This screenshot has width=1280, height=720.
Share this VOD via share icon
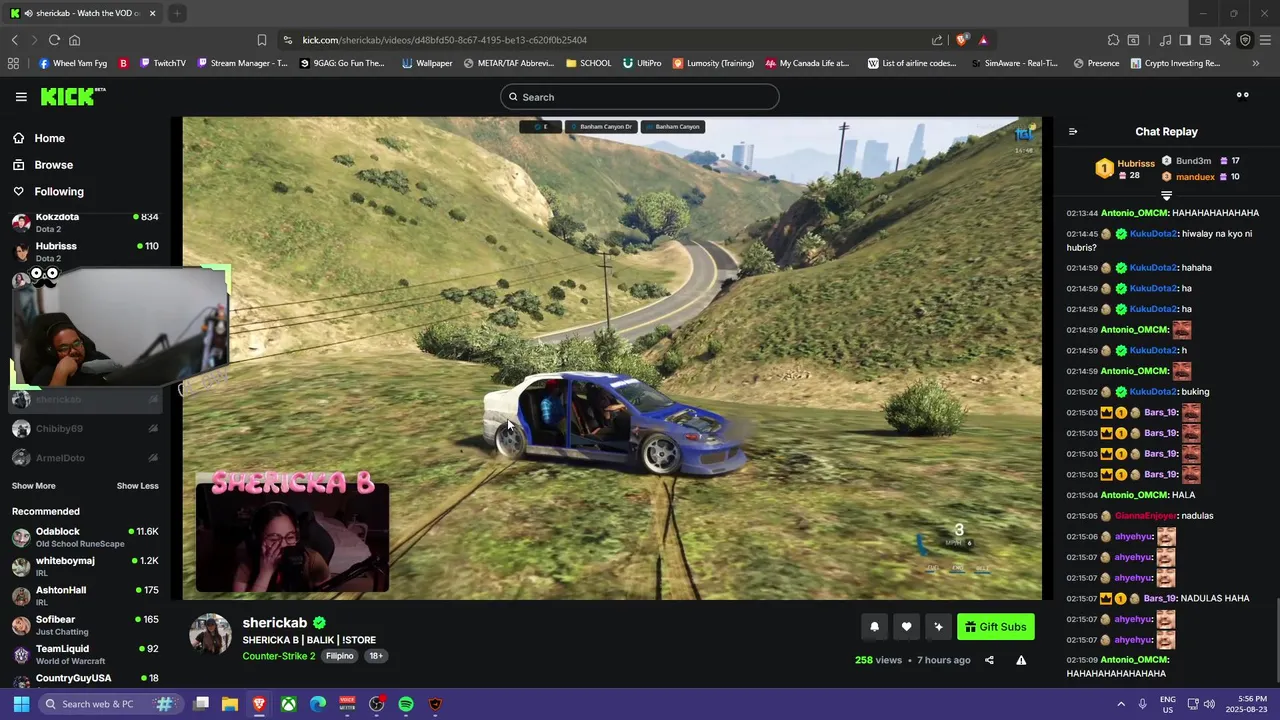click(989, 660)
